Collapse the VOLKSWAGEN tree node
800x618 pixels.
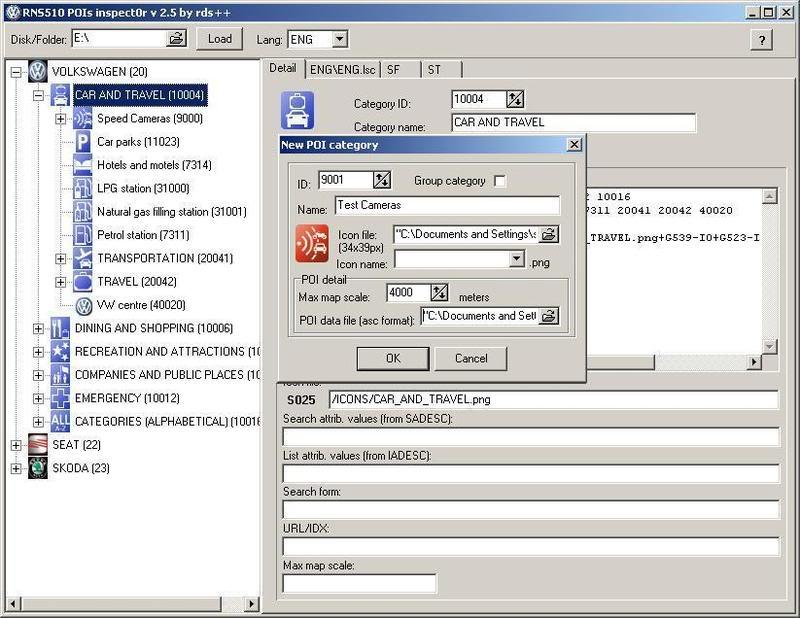click(16, 72)
